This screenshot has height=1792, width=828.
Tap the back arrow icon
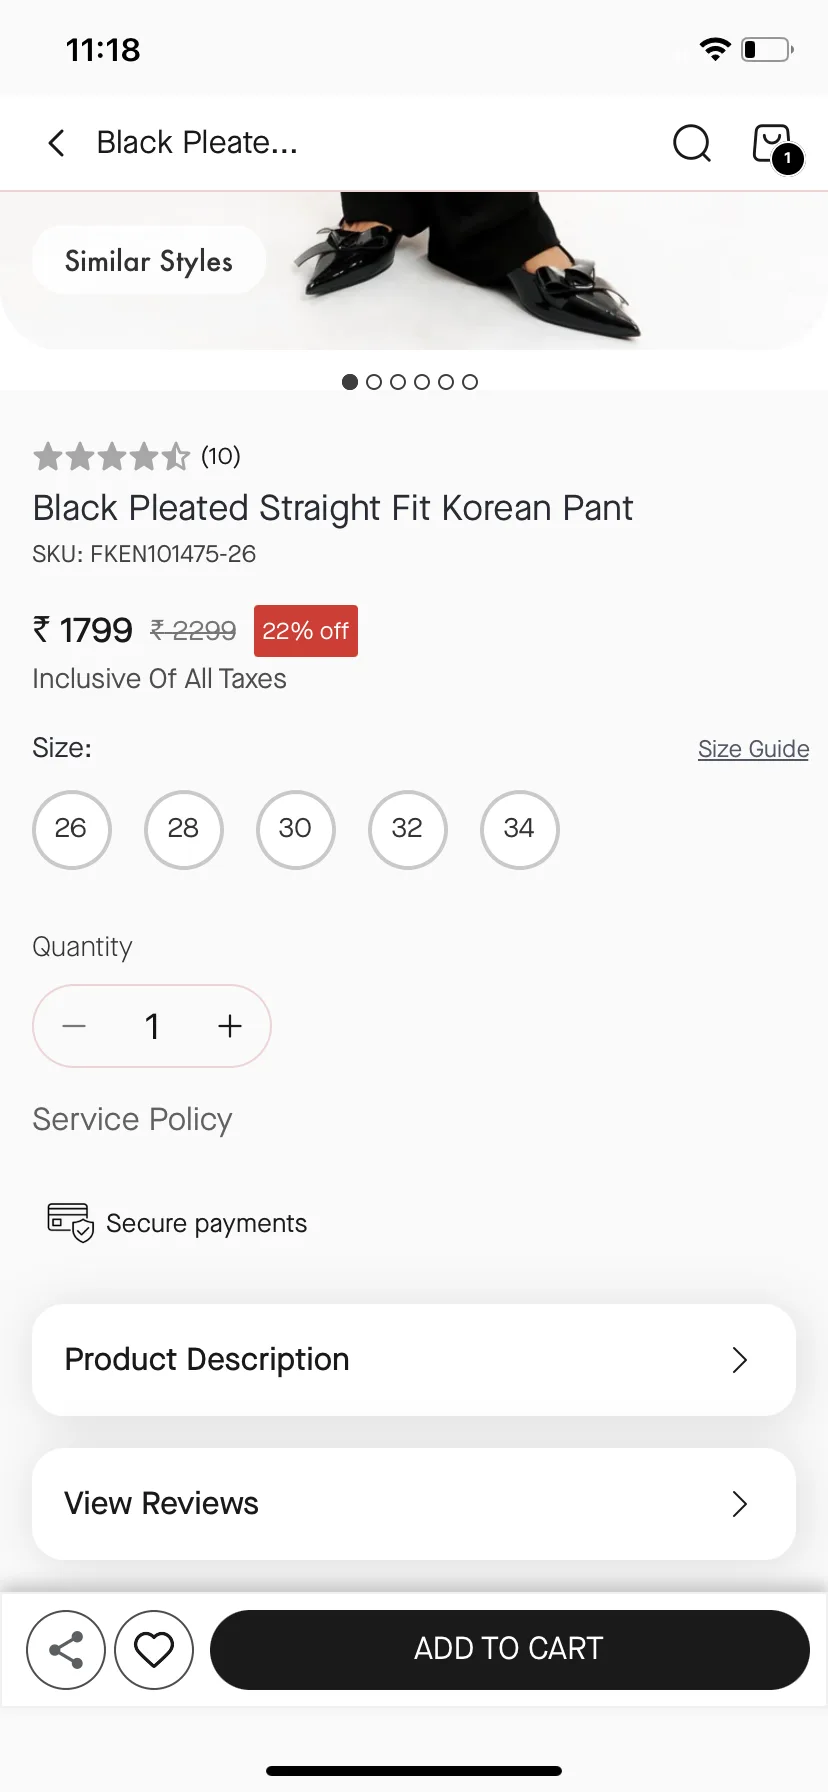(x=57, y=143)
